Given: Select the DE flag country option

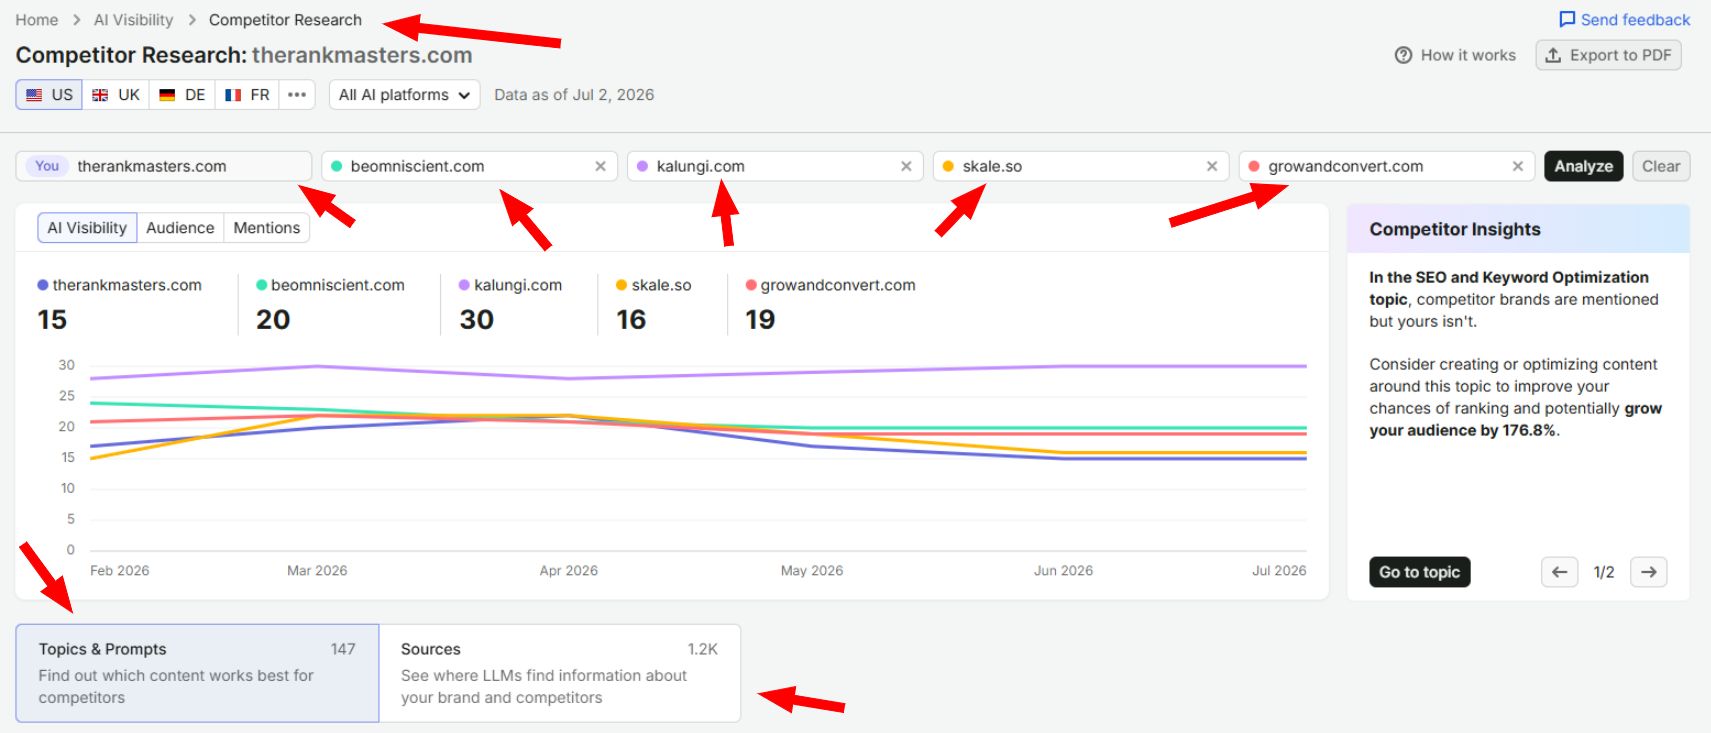Looking at the screenshot, I should [x=182, y=95].
